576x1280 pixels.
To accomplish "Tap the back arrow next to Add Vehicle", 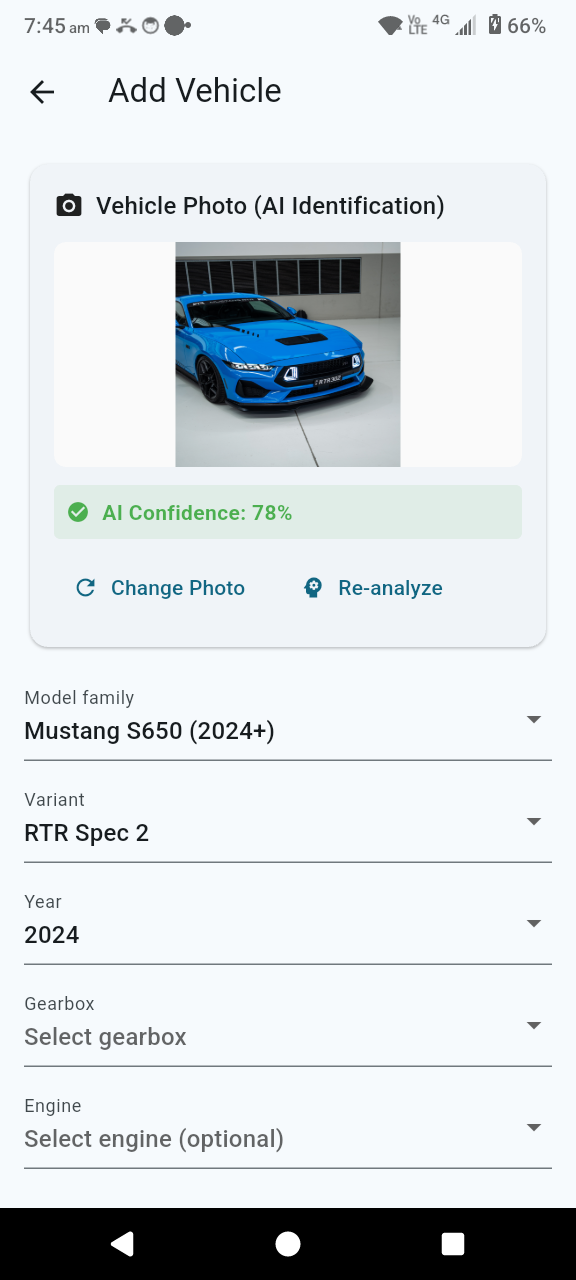I will (x=40, y=92).
